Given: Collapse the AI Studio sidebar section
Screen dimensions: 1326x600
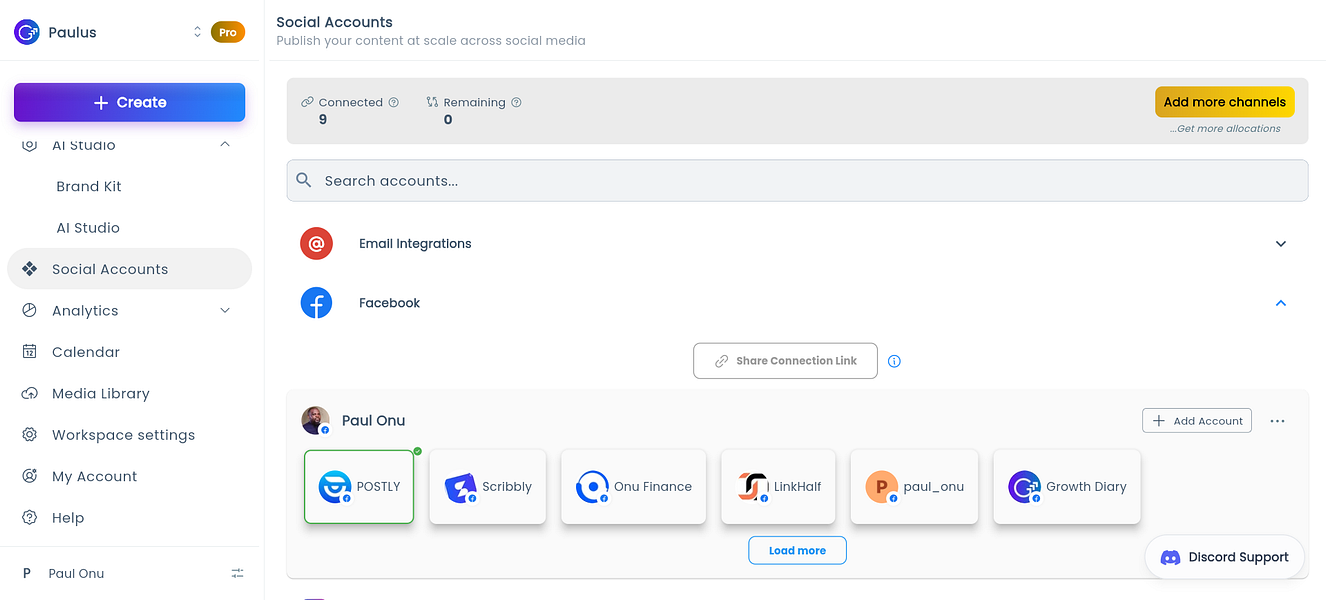Looking at the screenshot, I should (225, 145).
